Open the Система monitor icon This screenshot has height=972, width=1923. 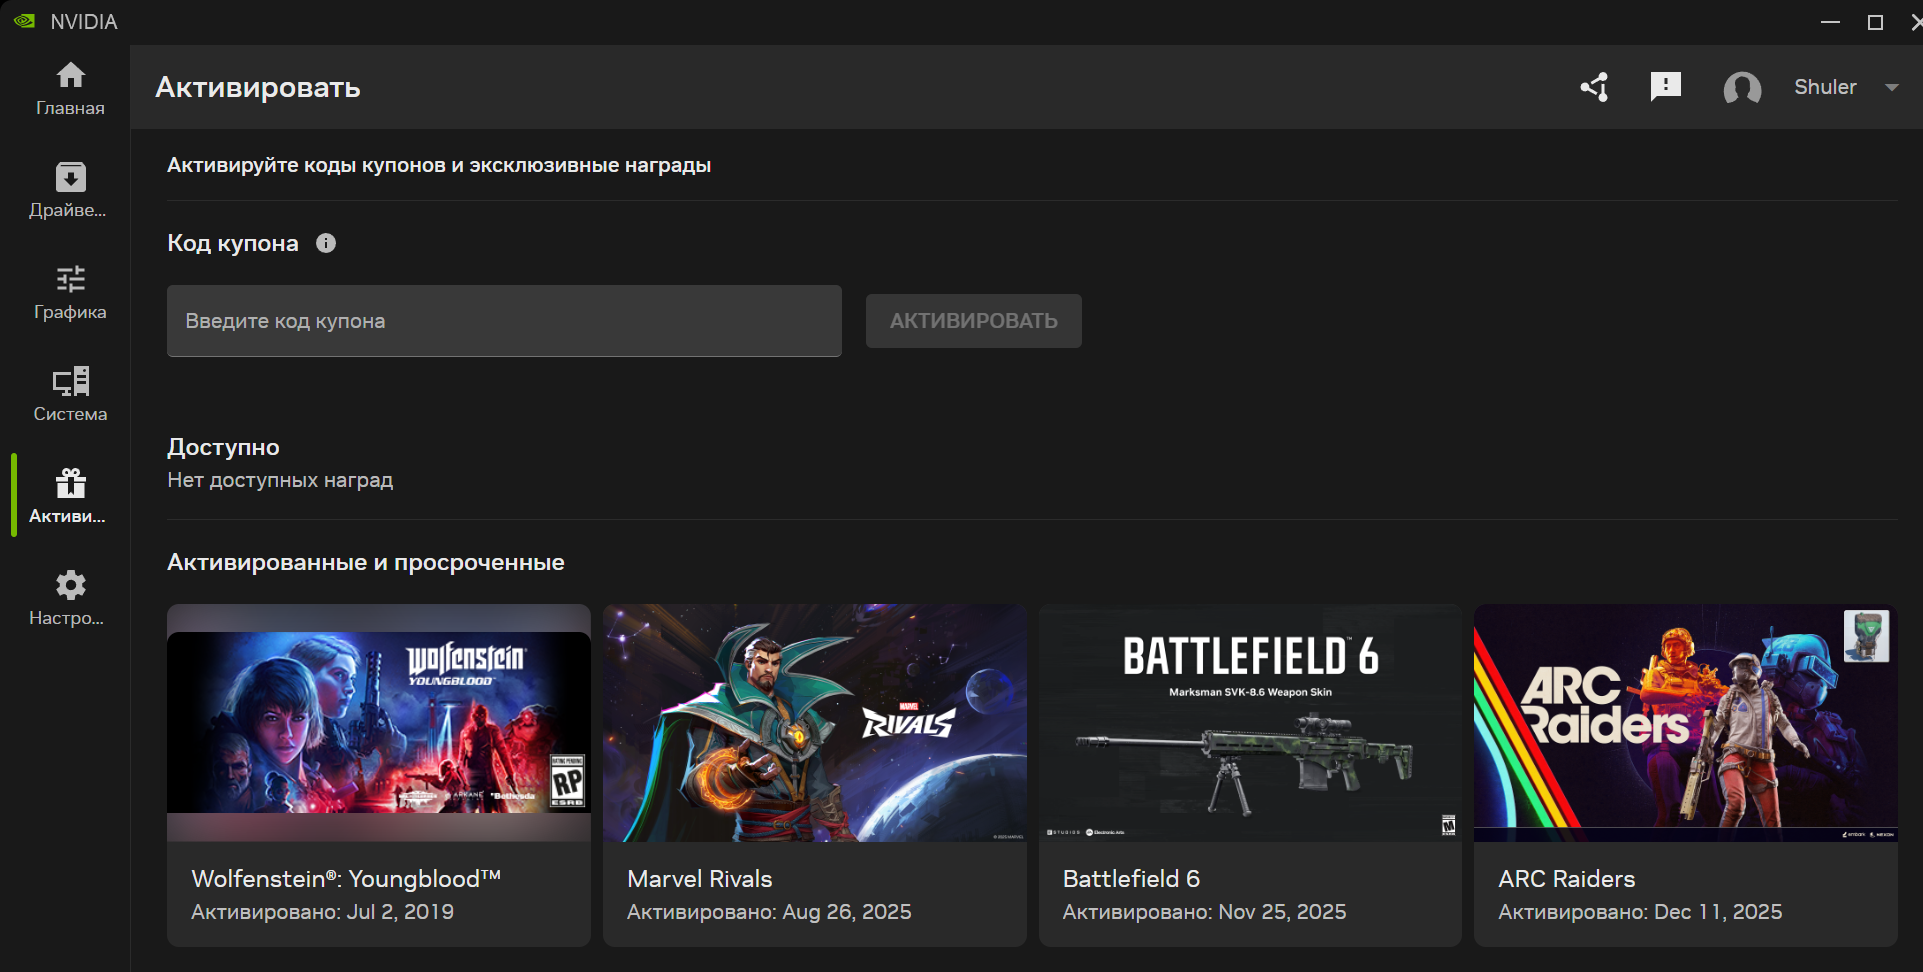pos(70,381)
